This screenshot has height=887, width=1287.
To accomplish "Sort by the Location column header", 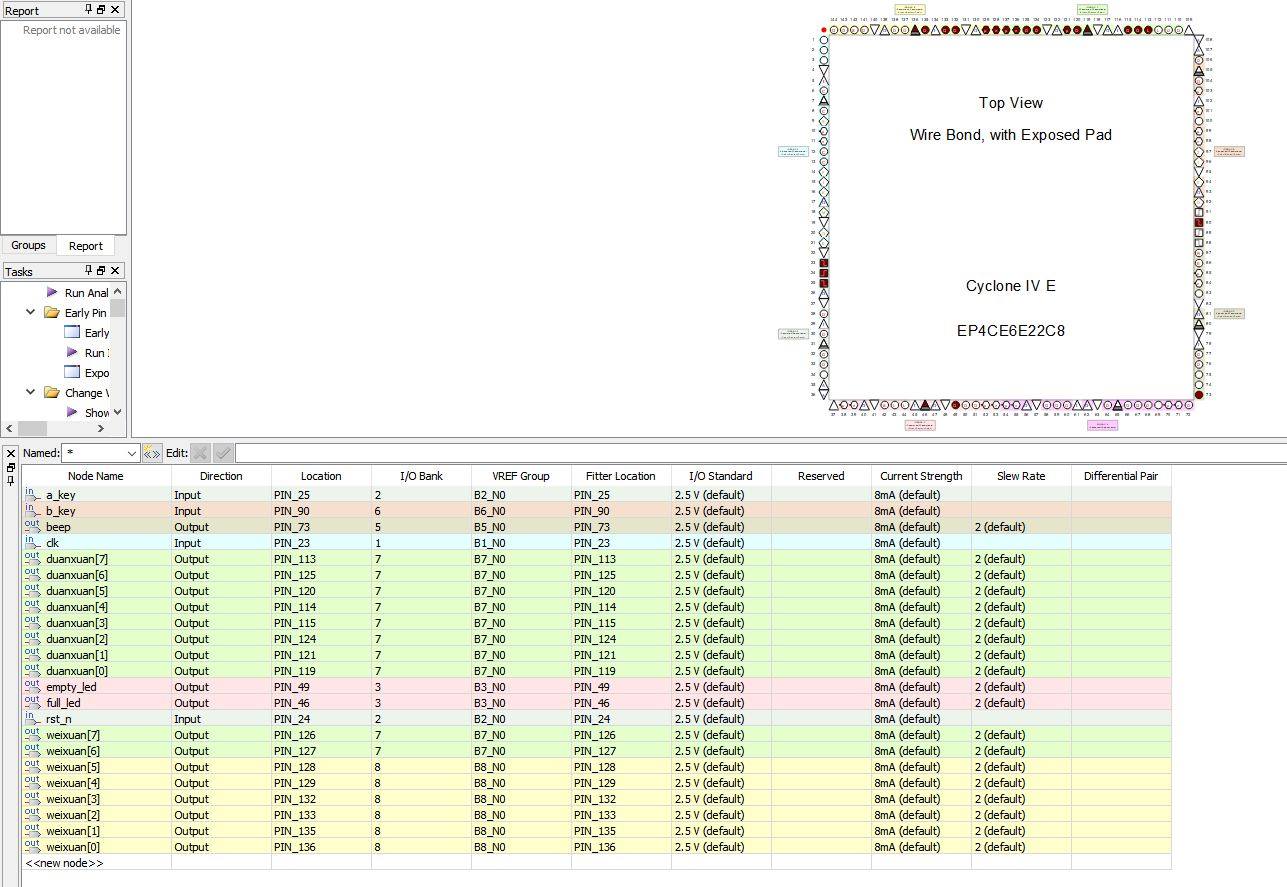I will click(321, 476).
